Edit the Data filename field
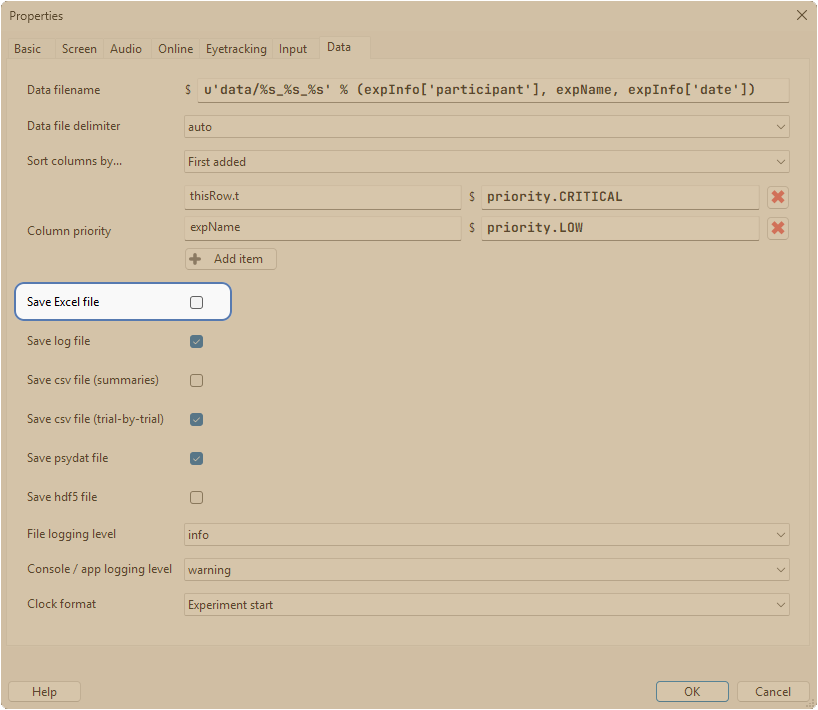 (493, 90)
